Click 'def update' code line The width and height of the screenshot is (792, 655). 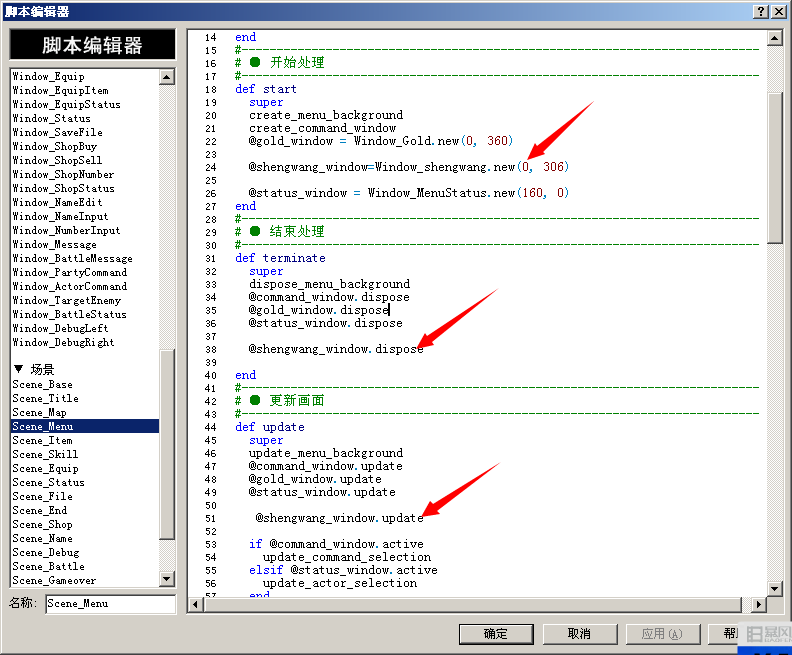coord(270,427)
